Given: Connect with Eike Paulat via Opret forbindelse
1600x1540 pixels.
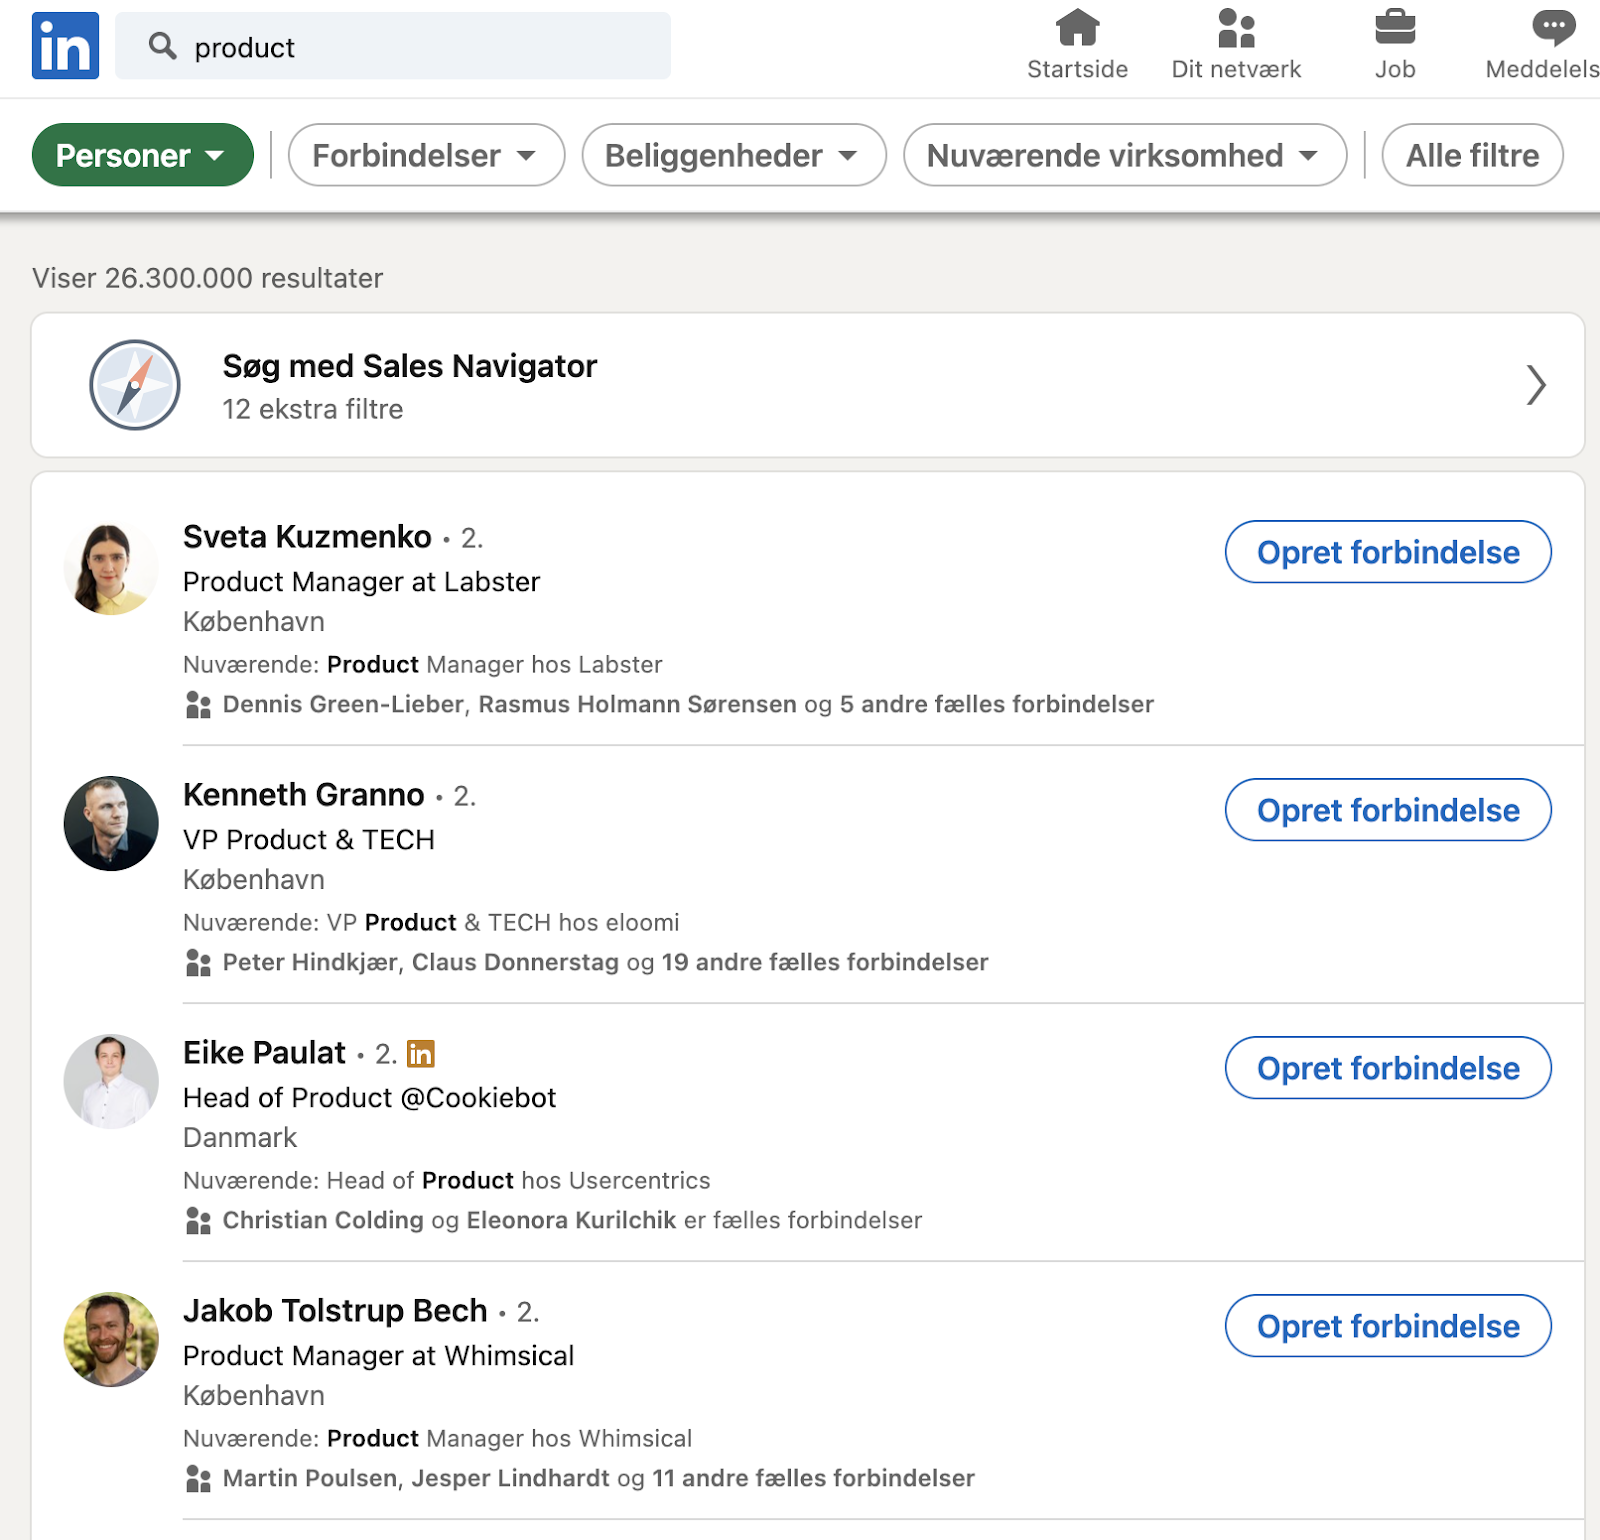Looking at the screenshot, I should (1388, 1068).
